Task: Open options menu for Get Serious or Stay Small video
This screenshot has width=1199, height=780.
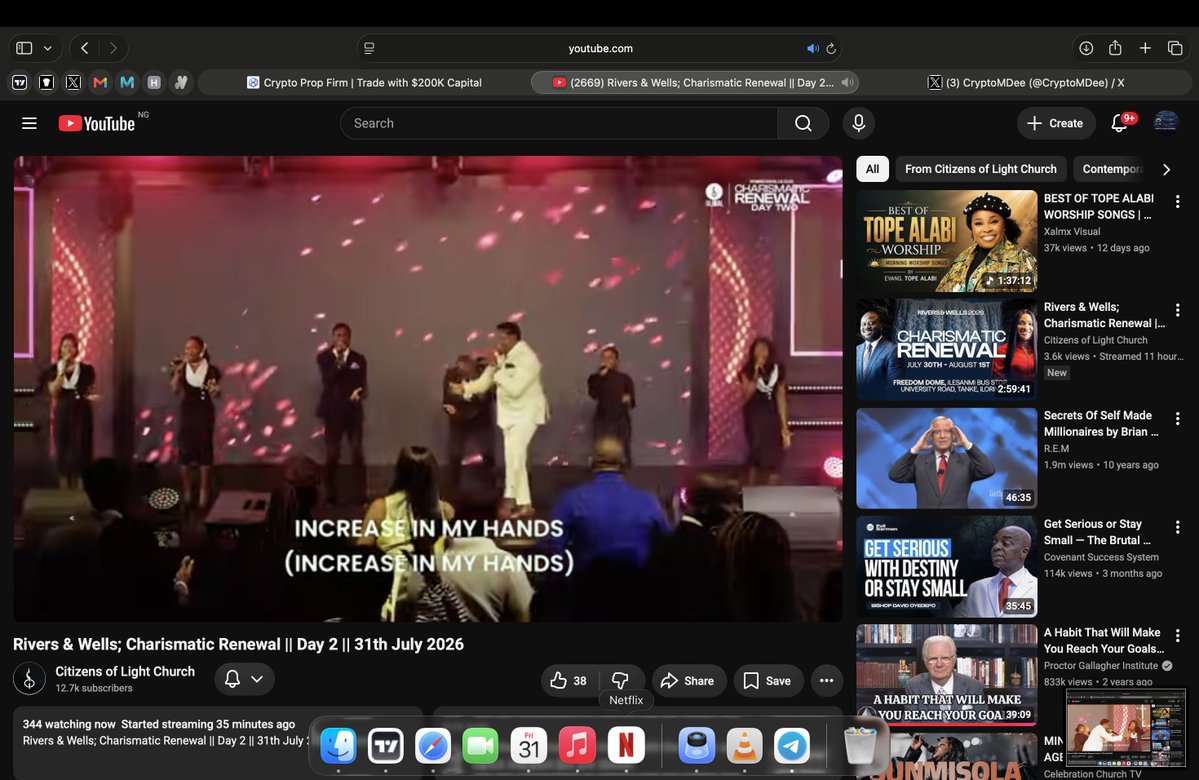Action: pyautogui.click(x=1178, y=528)
